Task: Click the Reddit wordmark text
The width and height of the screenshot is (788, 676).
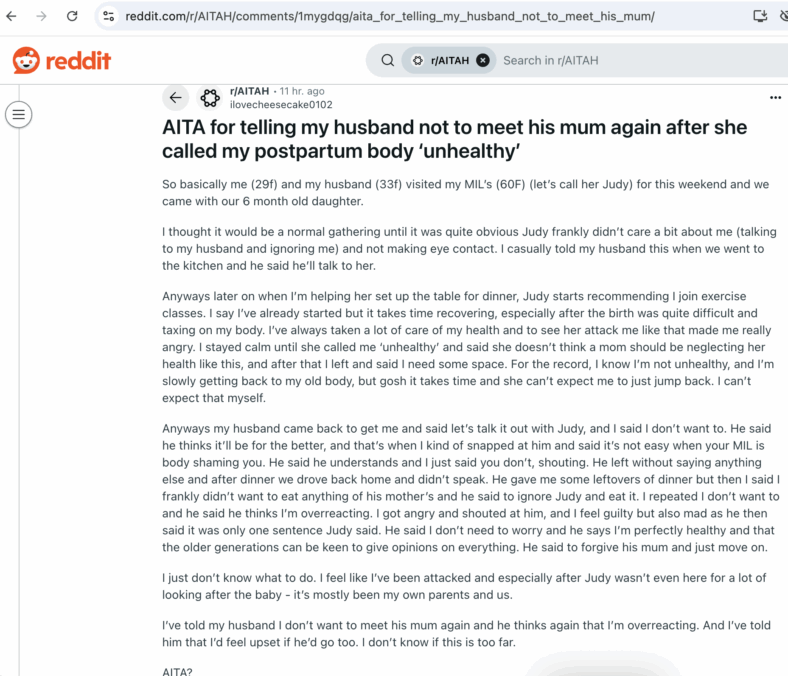Action: pos(78,61)
